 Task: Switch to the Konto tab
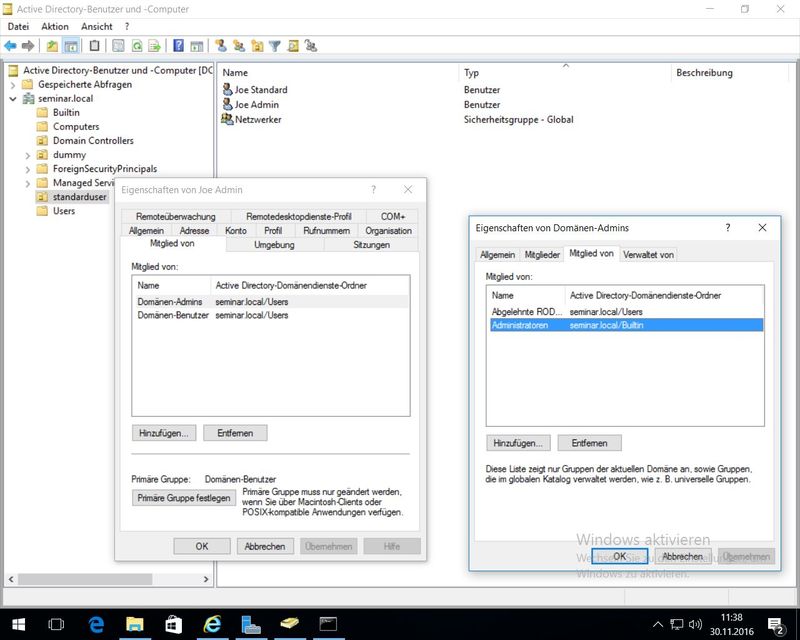click(x=236, y=231)
